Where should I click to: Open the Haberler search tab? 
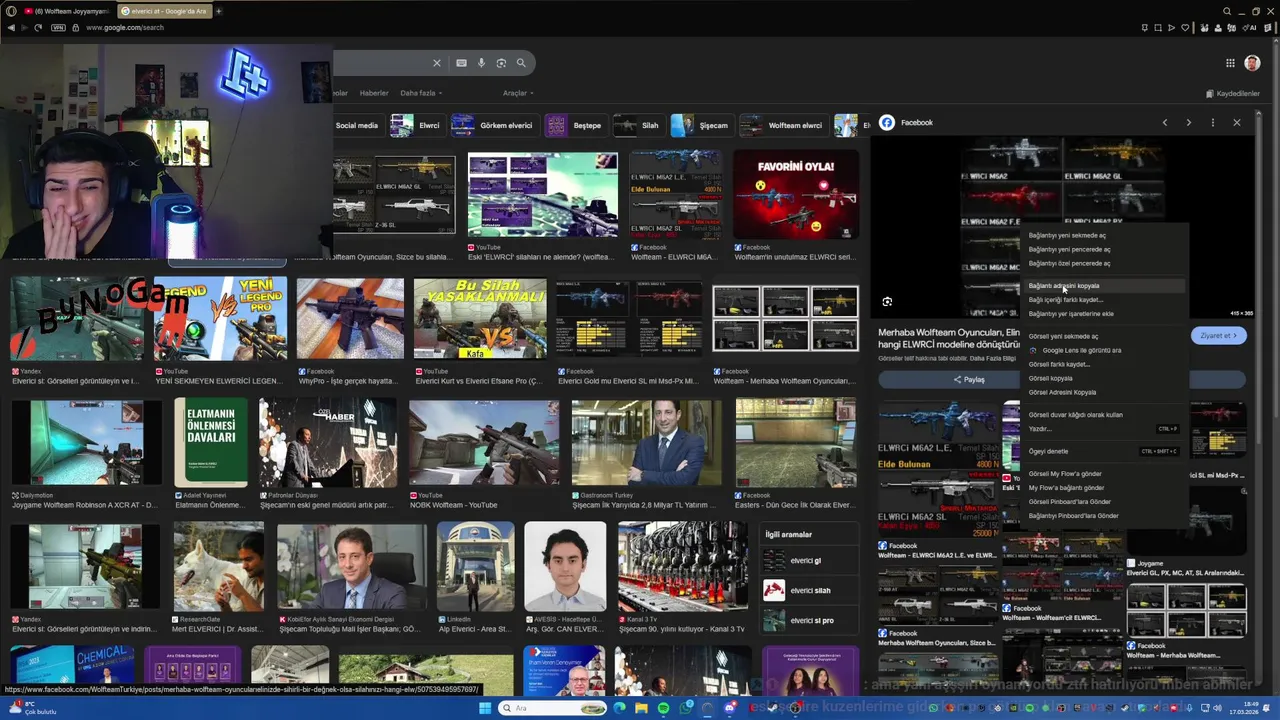tap(374, 93)
